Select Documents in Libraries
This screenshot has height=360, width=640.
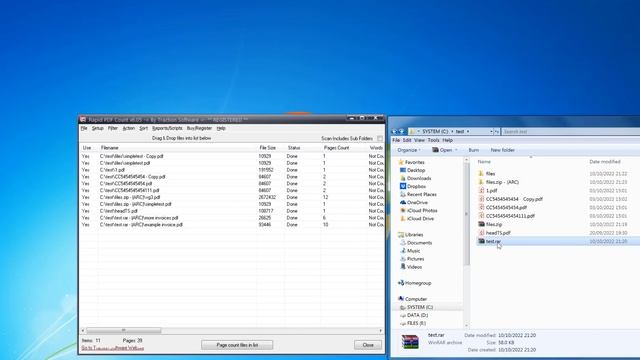click(x=419, y=243)
